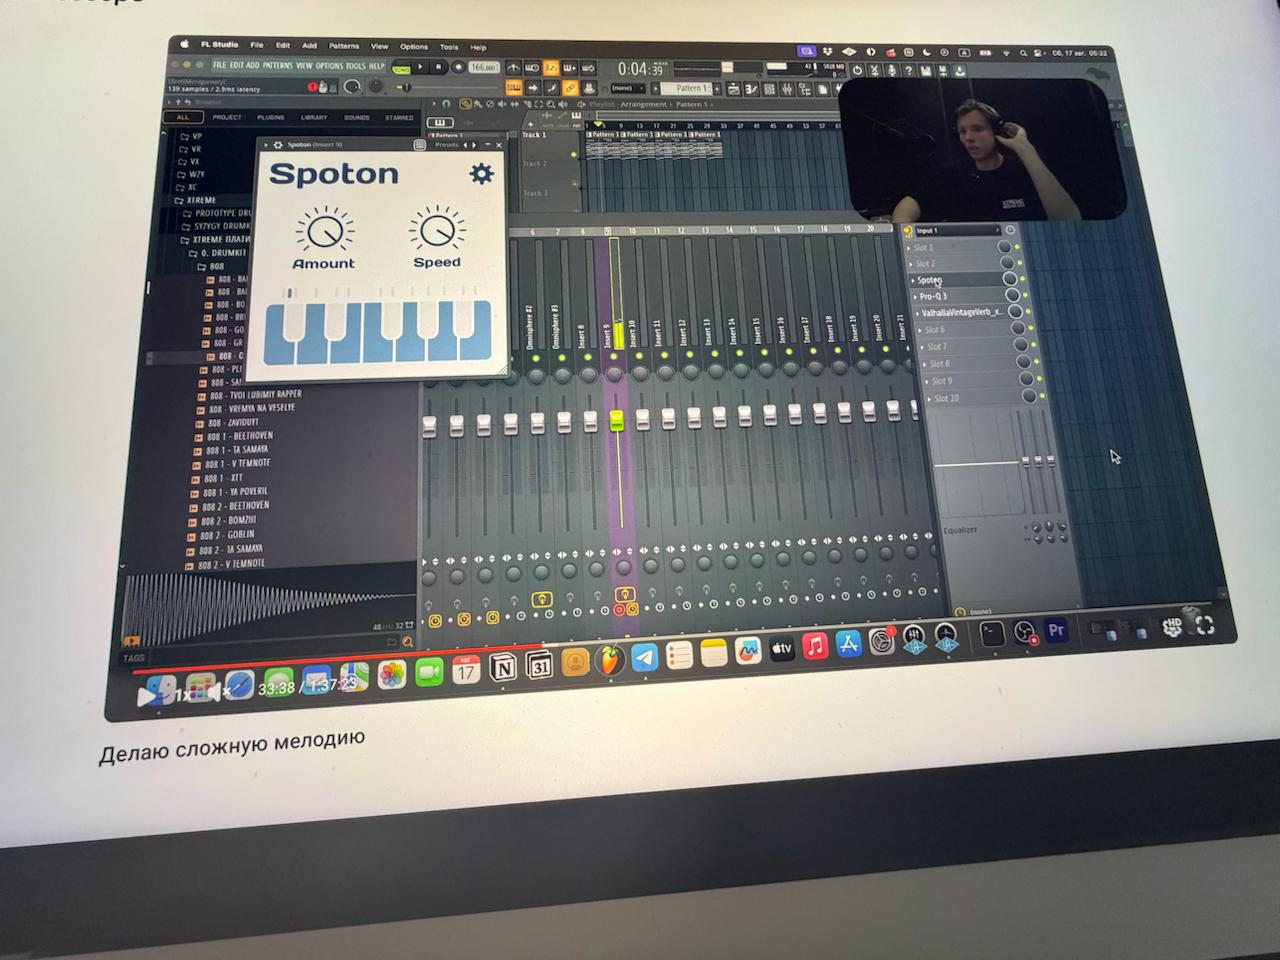Select the STARRED browser tab
Viewport: 1280px width, 960px height.
pyautogui.click(x=399, y=118)
